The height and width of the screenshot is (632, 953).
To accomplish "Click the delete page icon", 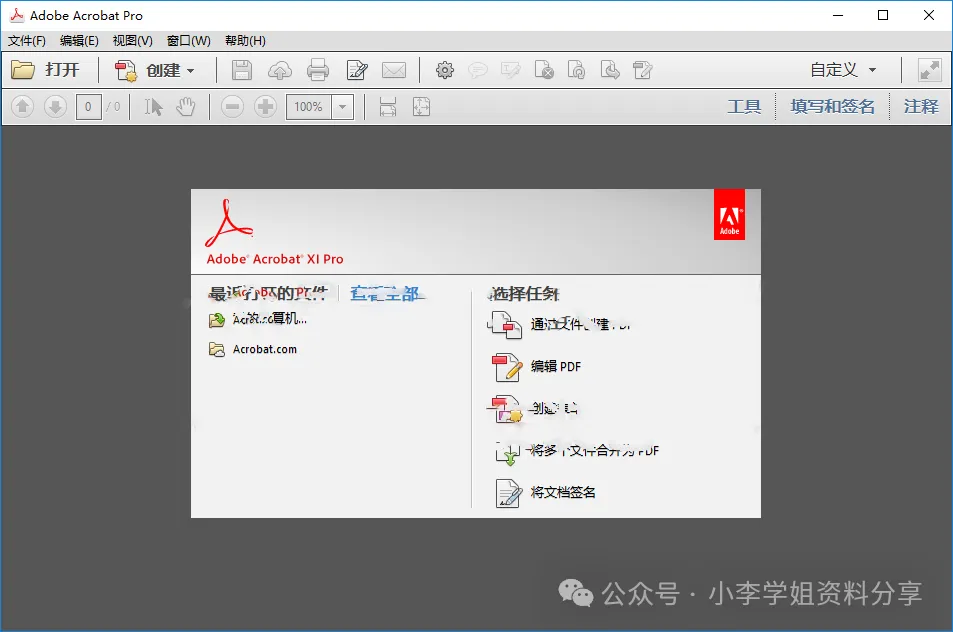I will [544, 70].
